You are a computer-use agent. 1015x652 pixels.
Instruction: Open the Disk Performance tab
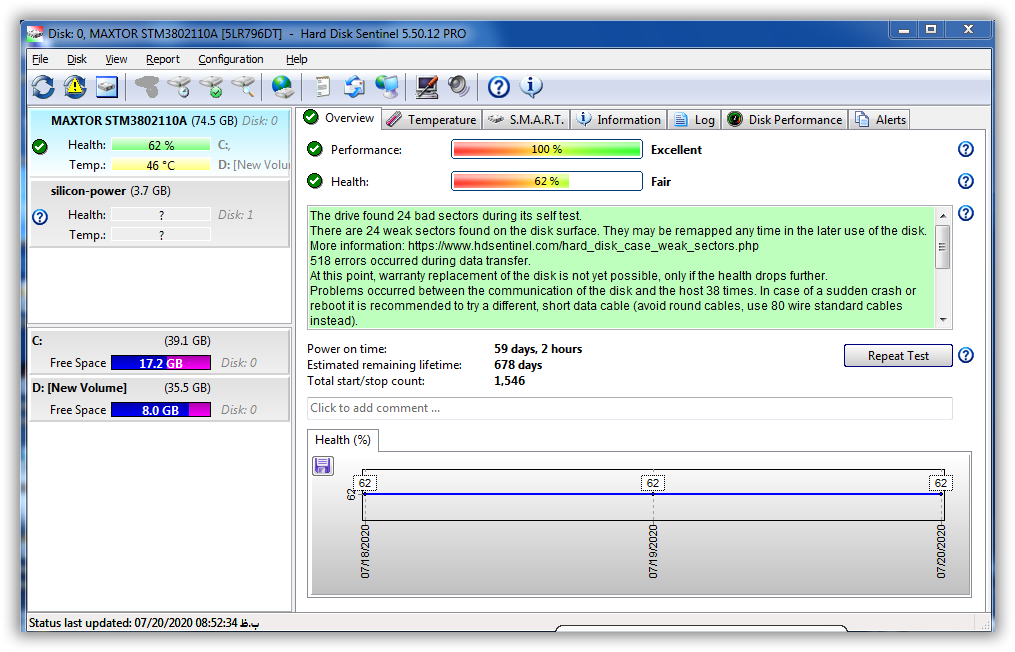point(785,120)
